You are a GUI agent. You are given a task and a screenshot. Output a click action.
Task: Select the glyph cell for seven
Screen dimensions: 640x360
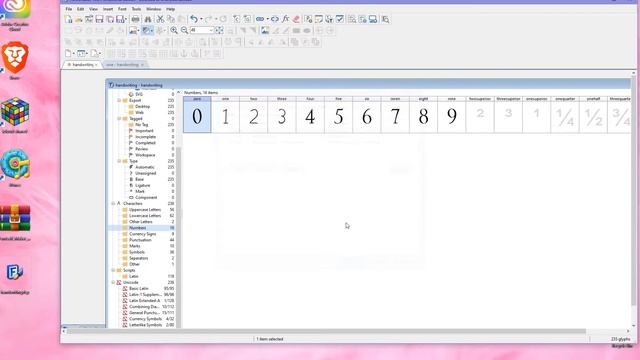coord(395,115)
